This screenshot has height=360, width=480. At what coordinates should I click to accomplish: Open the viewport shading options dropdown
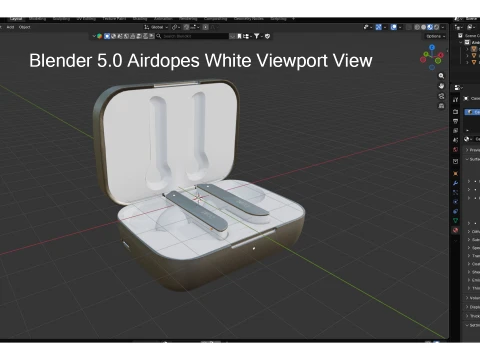pos(443,27)
